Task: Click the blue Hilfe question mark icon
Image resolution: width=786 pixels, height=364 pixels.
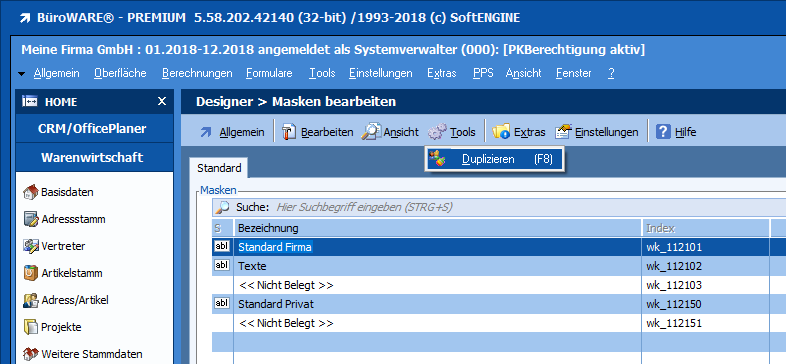Action: pyautogui.click(x=663, y=132)
